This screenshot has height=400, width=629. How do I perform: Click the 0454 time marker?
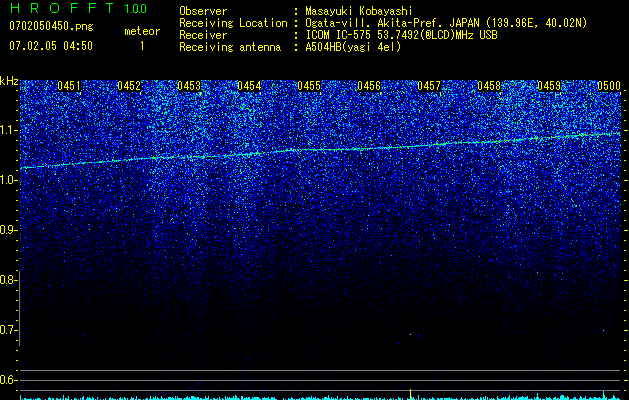tap(249, 86)
